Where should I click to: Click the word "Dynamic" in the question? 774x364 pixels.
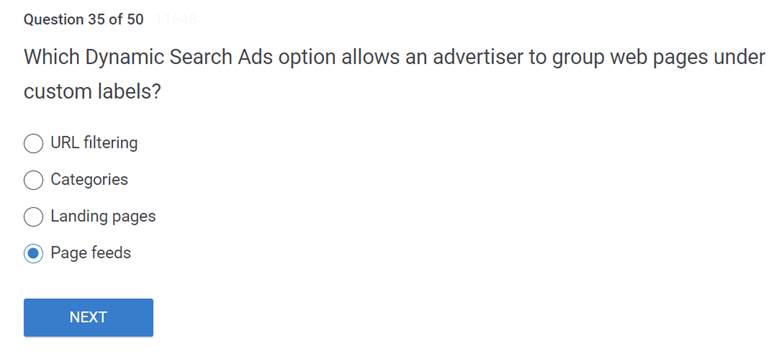pyautogui.click(x=124, y=58)
